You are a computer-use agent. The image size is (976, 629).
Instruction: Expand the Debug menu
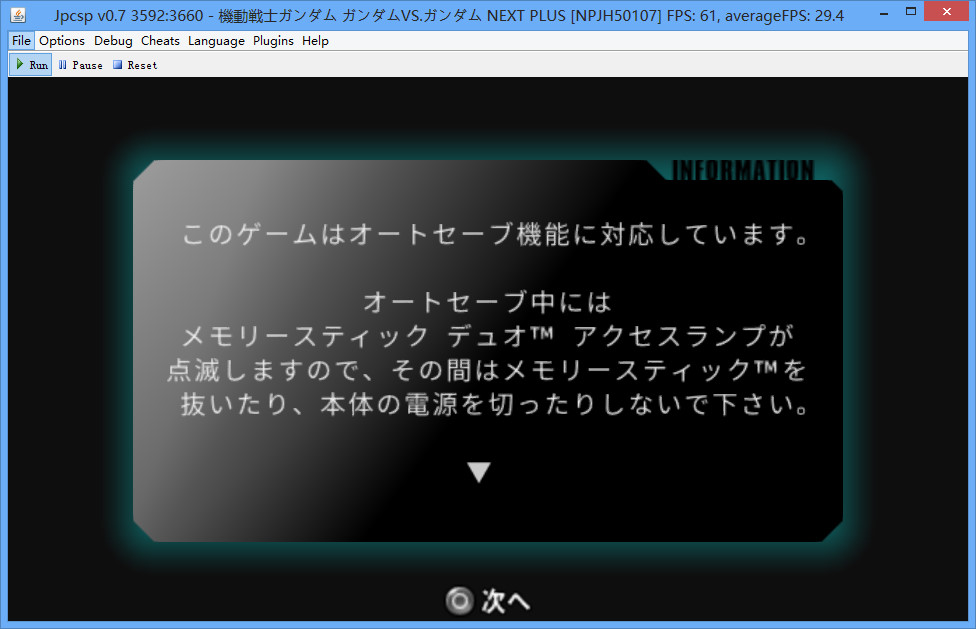(113, 41)
